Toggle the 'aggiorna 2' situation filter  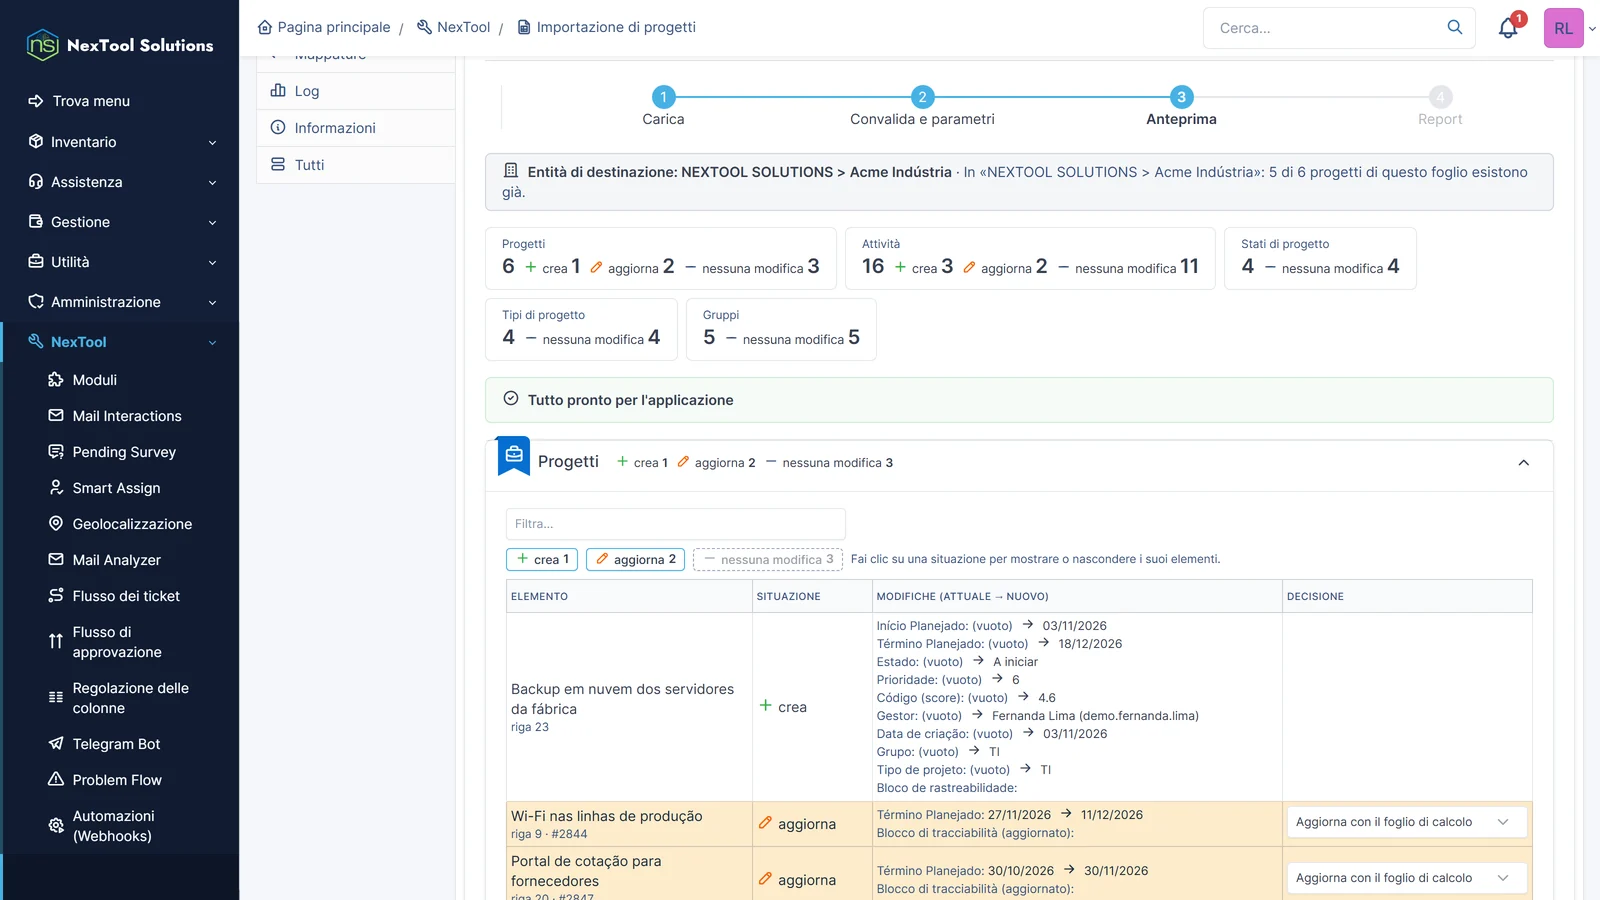pos(635,559)
